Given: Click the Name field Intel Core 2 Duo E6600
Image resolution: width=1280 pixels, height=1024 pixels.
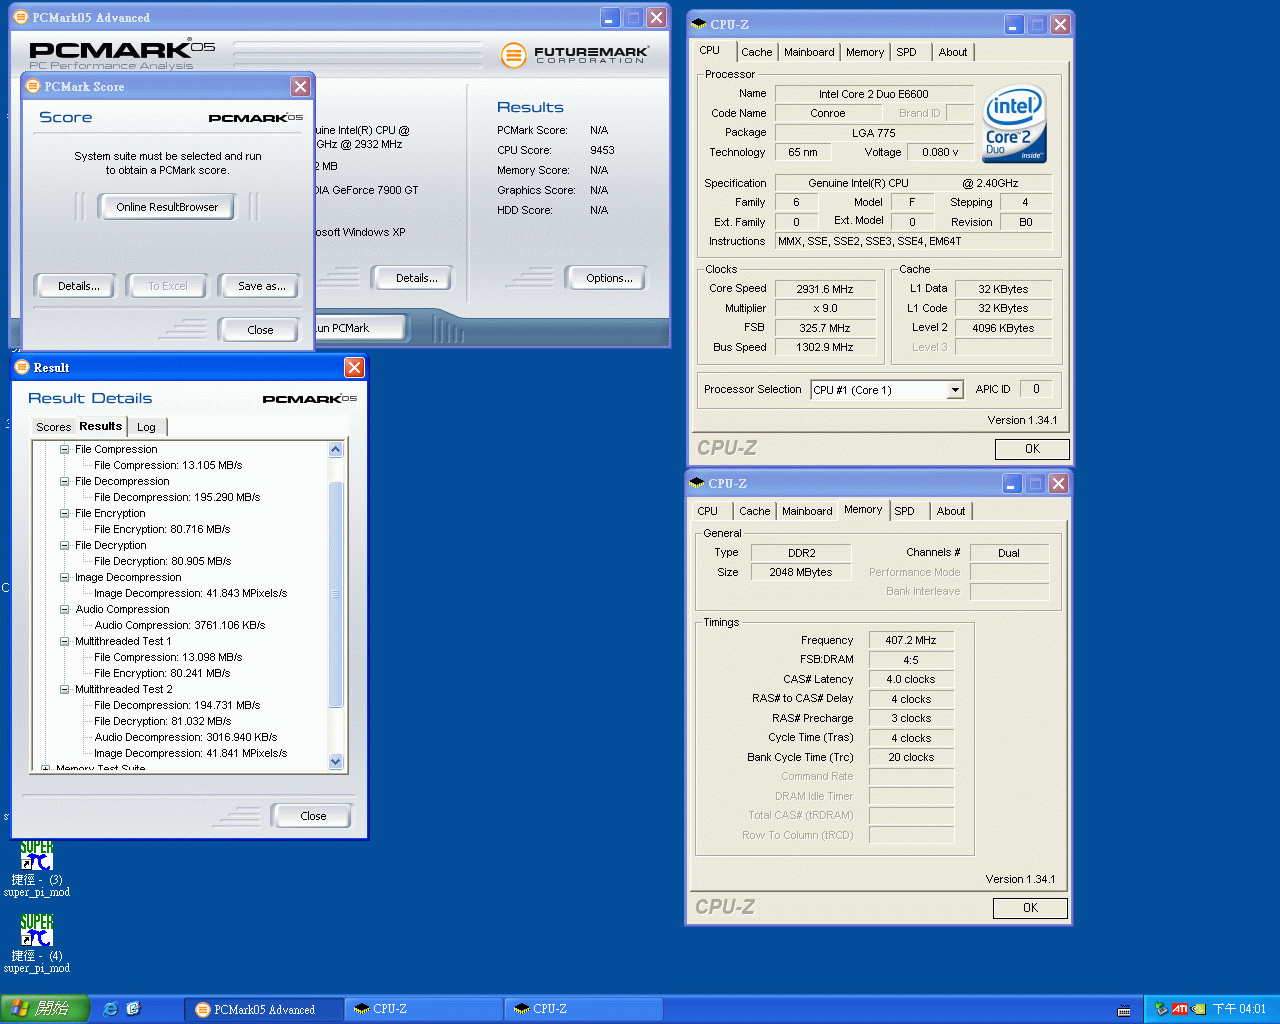Looking at the screenshot, I should [874, 94].
